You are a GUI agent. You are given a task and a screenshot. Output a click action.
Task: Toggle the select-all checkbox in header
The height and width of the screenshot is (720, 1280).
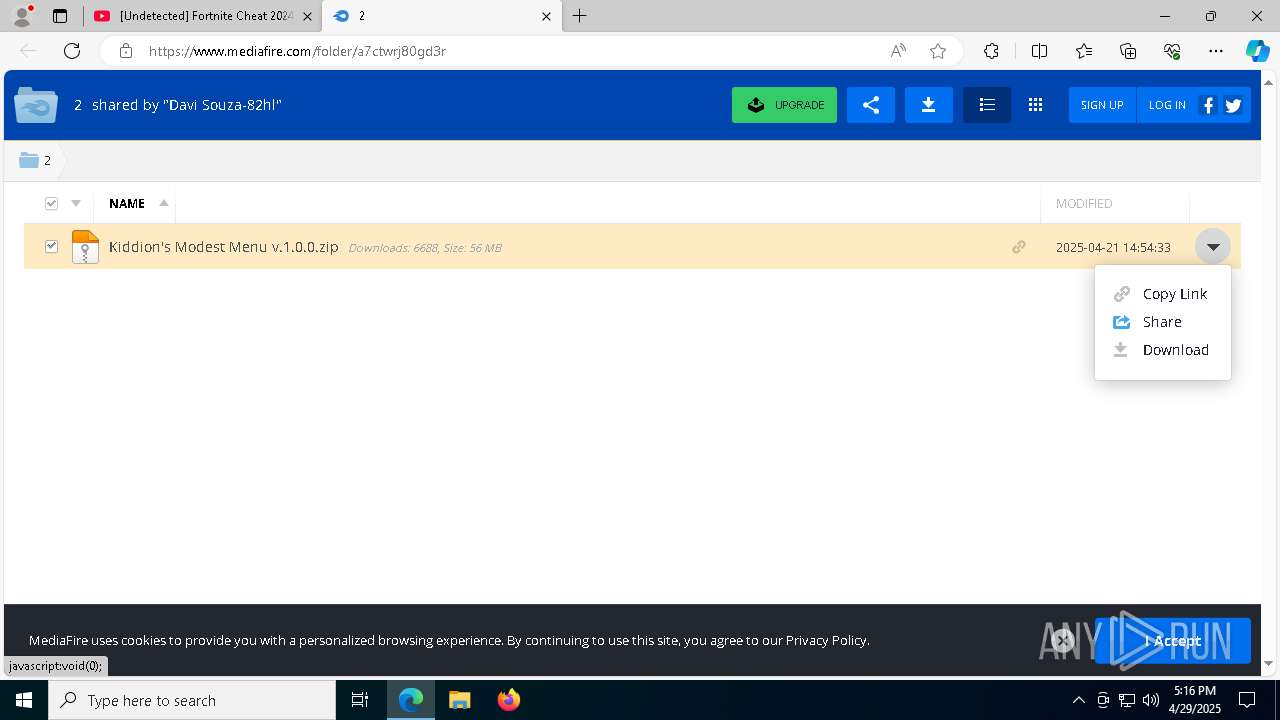(52, 204)
